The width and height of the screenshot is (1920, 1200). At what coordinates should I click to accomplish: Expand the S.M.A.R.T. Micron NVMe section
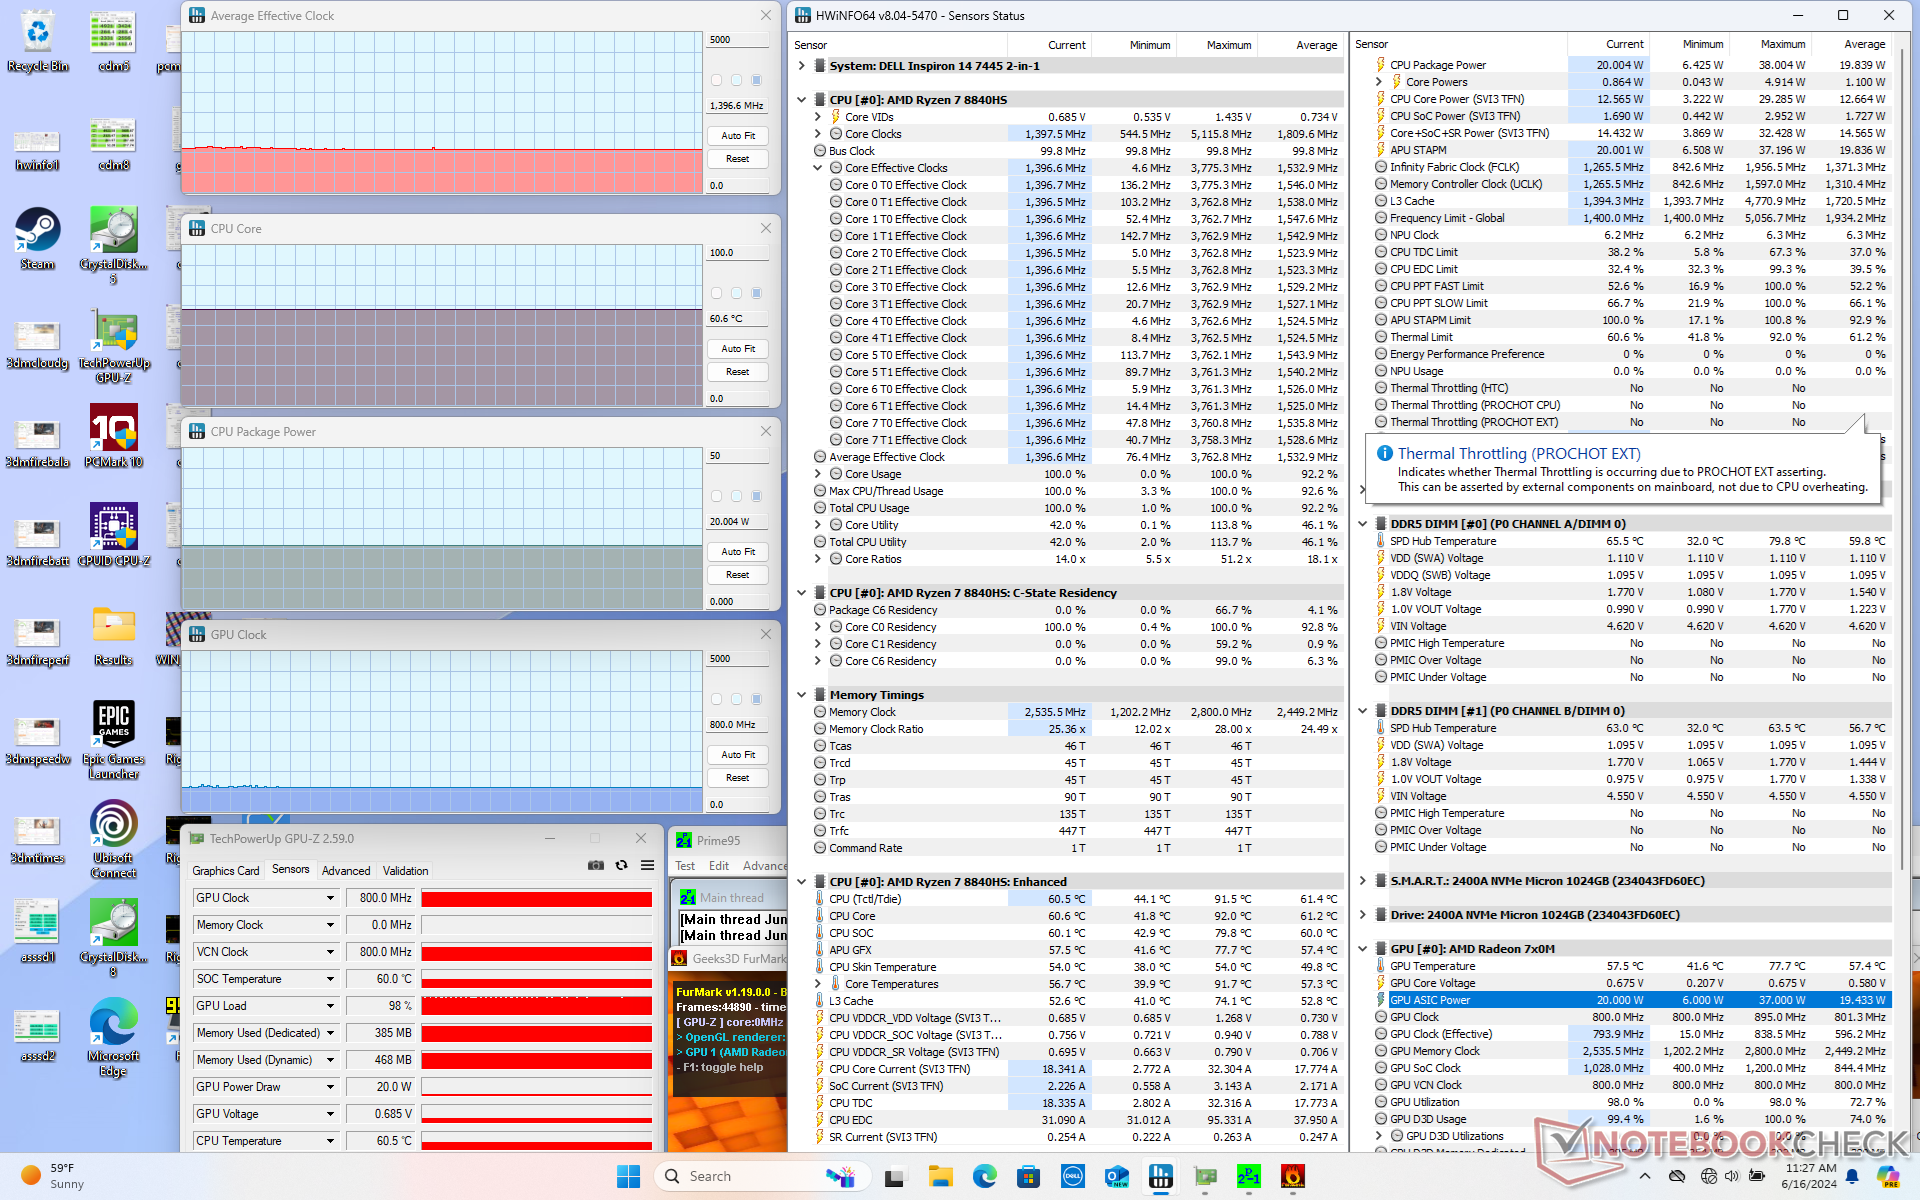1362,881
